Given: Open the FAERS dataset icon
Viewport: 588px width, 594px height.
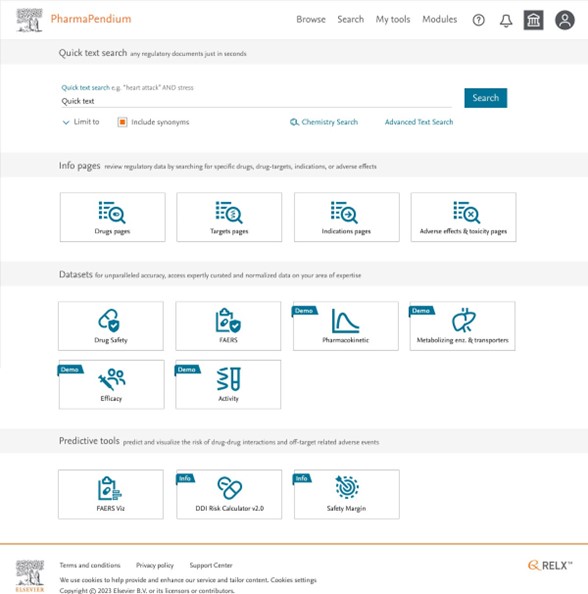Looking at the screenshot, I should tap(228, 320).
